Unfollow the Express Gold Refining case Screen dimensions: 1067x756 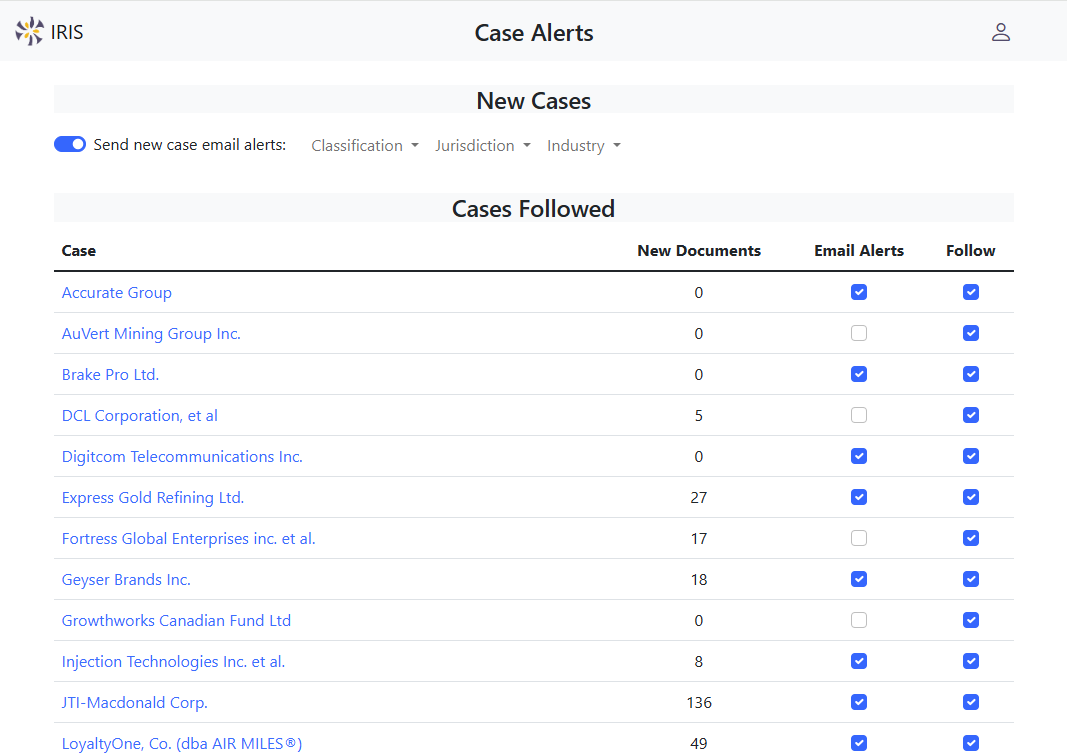(971, 497)
